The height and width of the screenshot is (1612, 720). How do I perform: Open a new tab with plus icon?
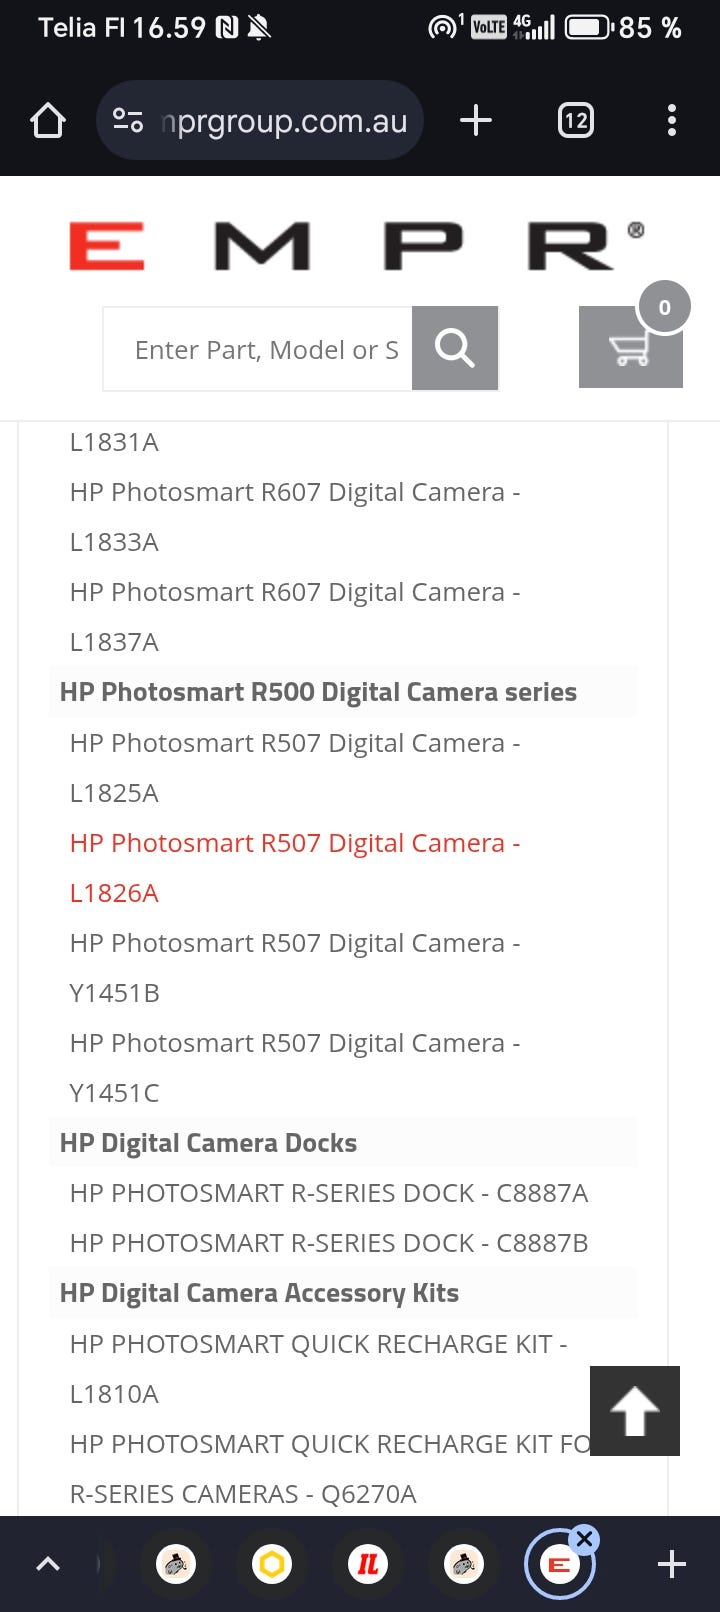coord(476,121)
